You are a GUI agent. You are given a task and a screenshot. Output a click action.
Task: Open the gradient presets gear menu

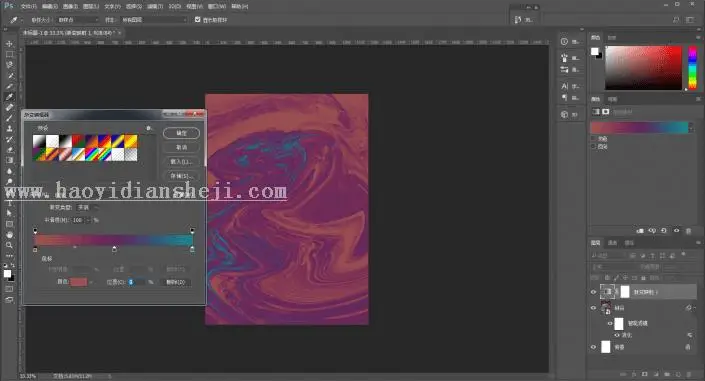pos(148,128)
